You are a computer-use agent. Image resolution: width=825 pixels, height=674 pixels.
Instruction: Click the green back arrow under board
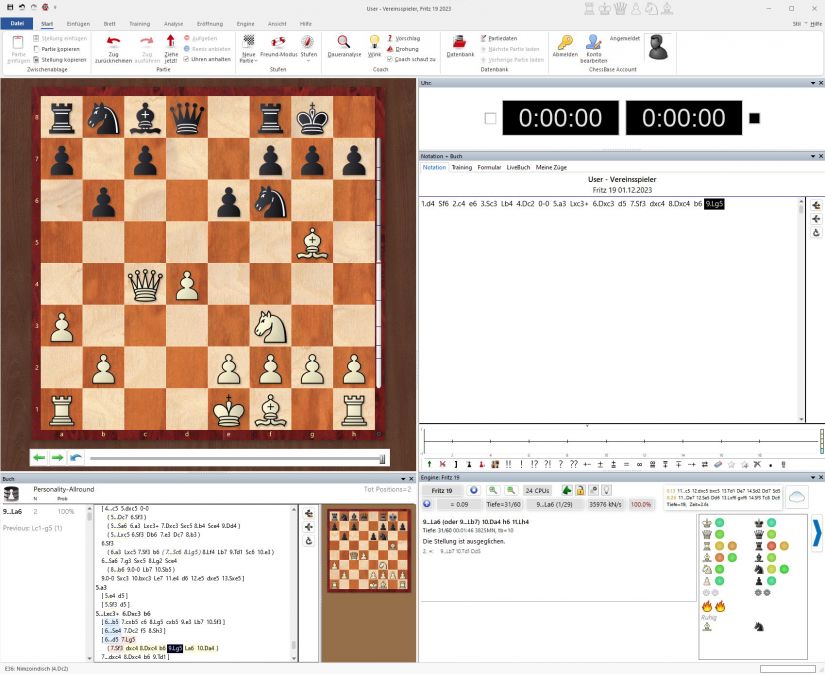point(39,458)
